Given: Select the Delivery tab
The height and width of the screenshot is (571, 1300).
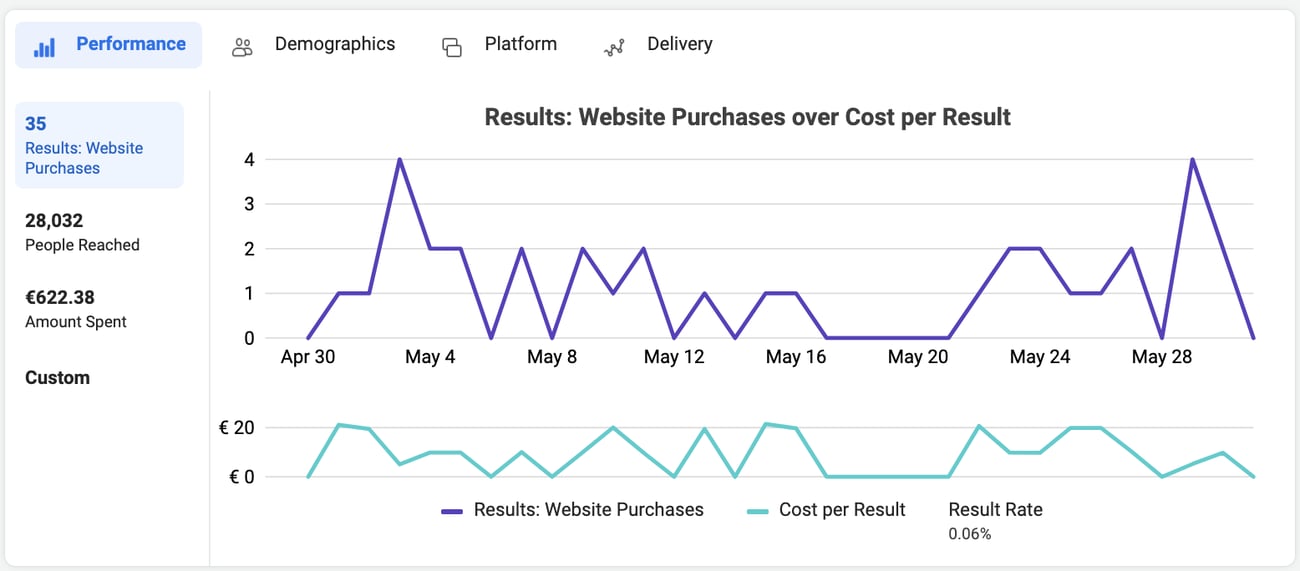Looking at the screenshot, I should (679, 44).
